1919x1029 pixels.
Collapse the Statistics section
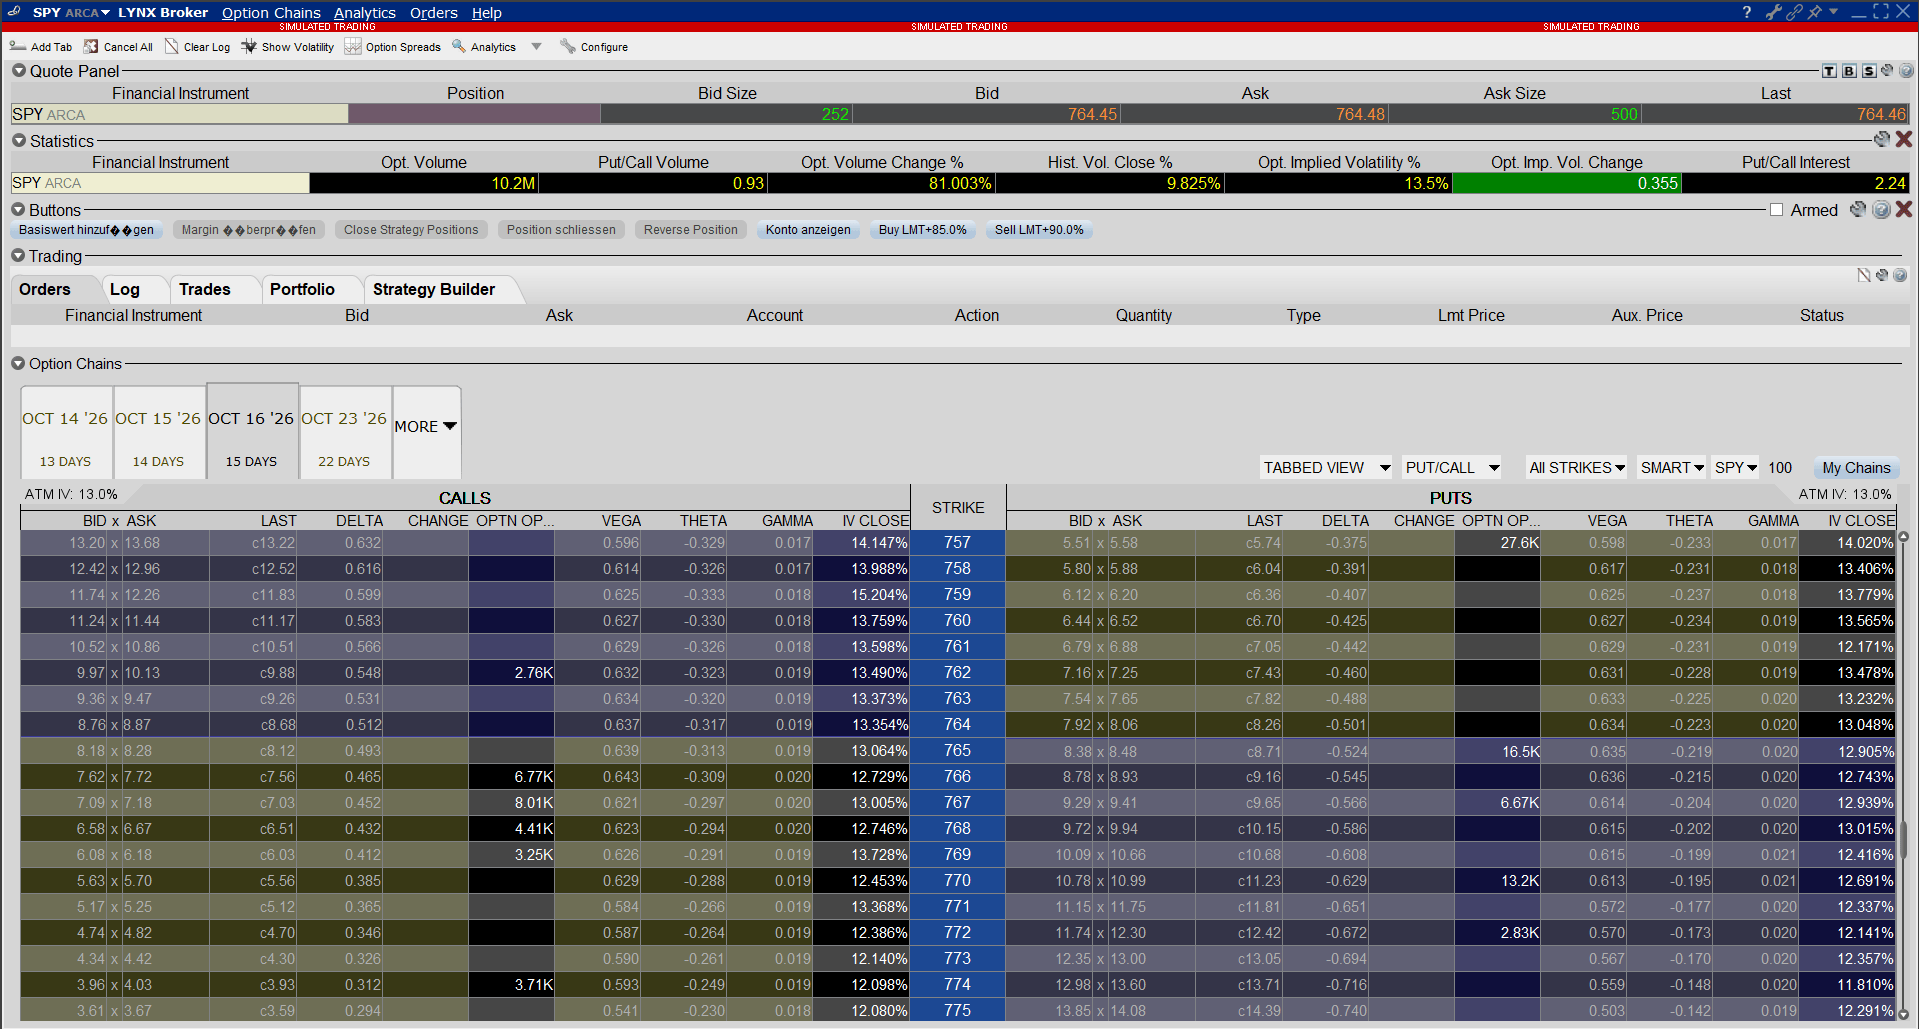pyautogui.click(x=19, y=141)
